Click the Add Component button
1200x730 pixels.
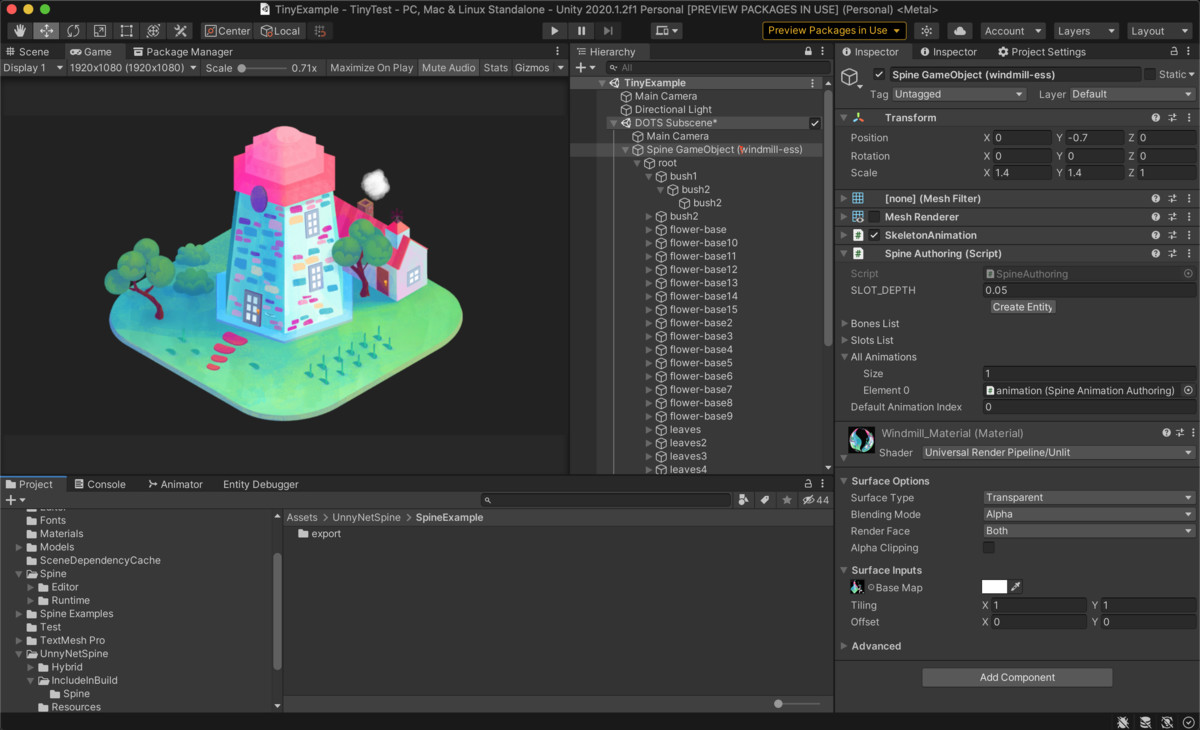1016,677
